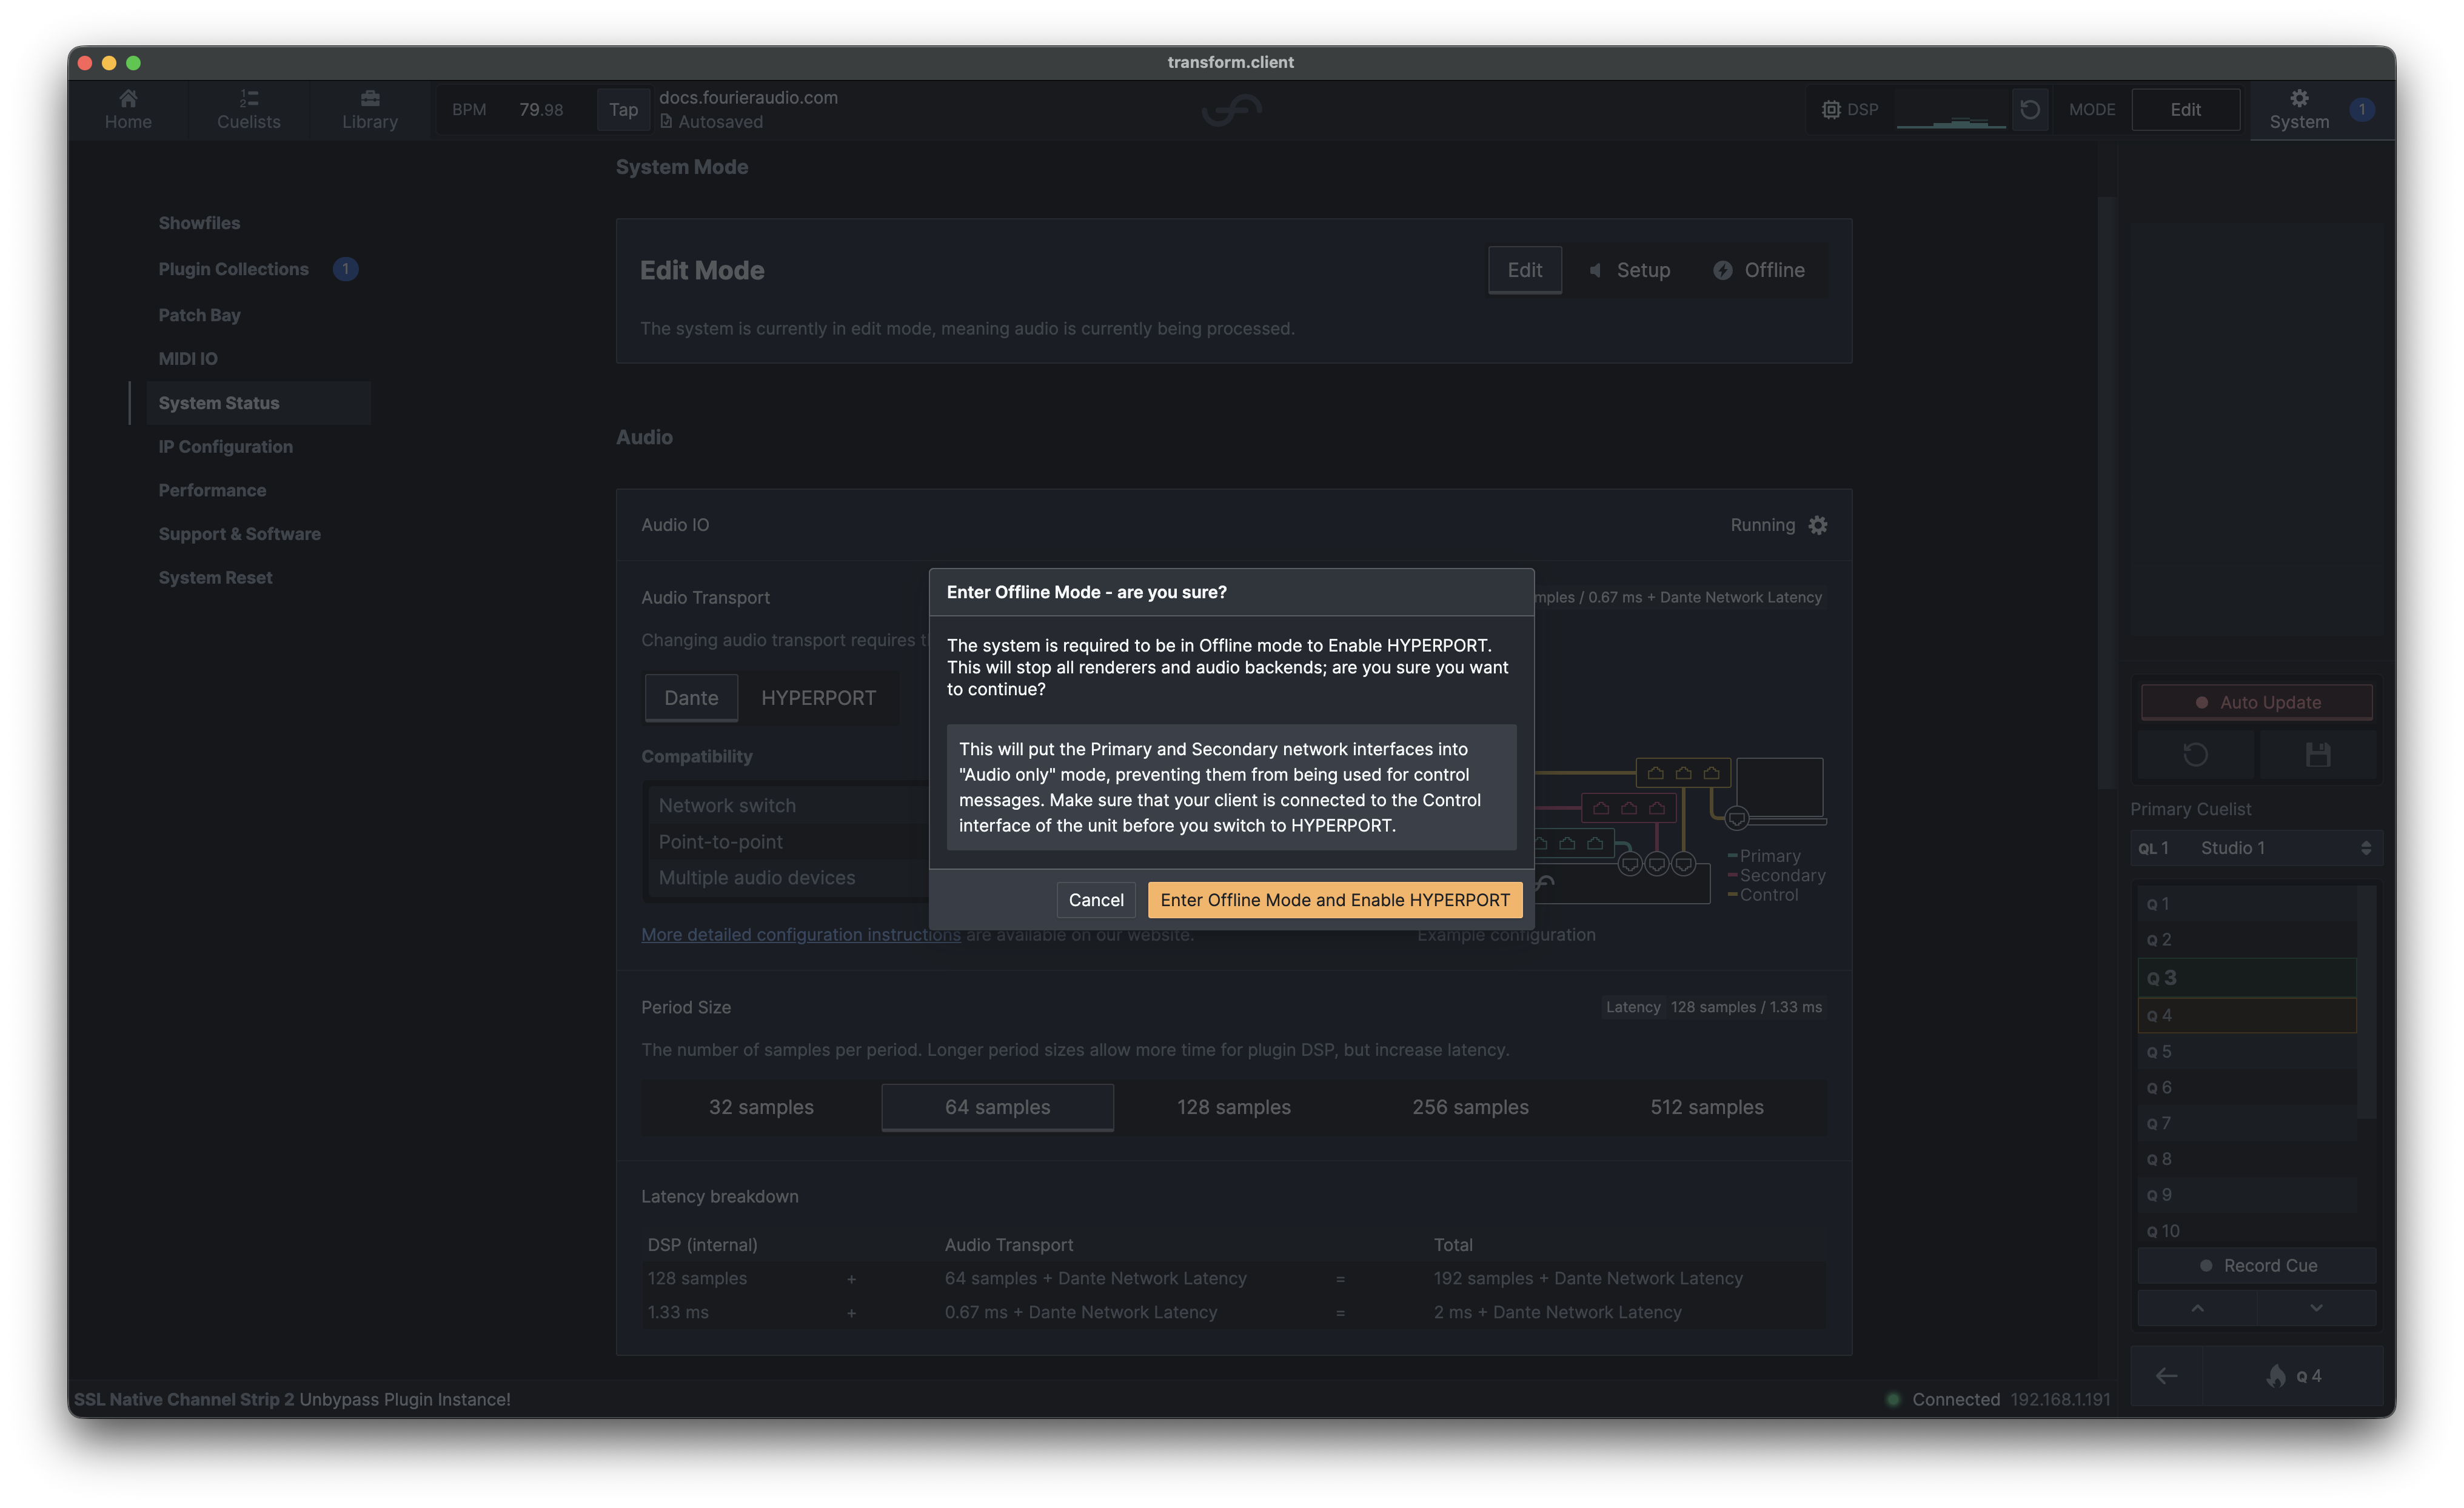Viewport: 2464px width, 1508px height.
Task: Click the BPM value 79.98
Action: [x=540, y=109]
